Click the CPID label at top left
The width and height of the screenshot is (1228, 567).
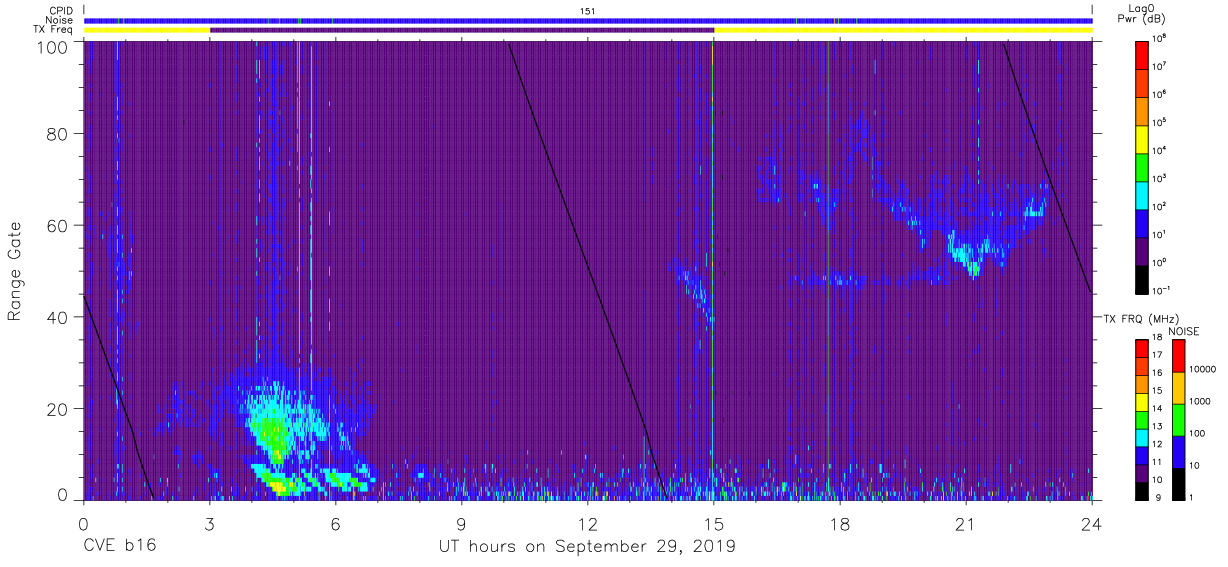click(x=61, y=10)
